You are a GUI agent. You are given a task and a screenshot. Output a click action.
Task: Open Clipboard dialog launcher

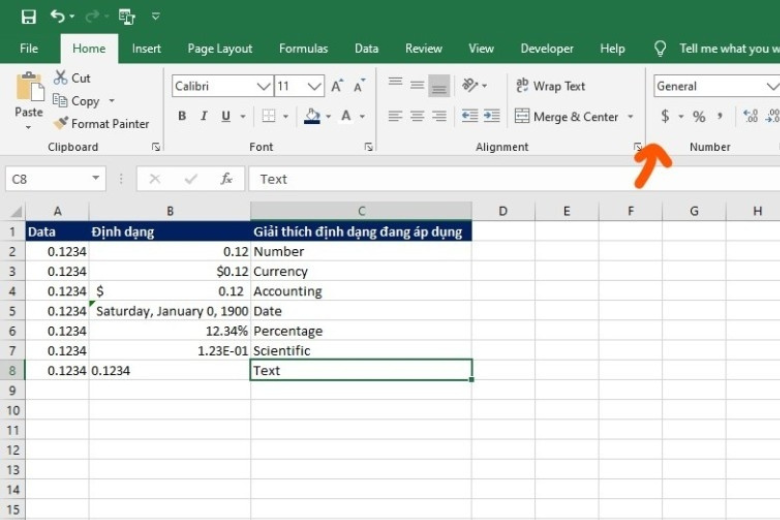click(x=156, y=147)
